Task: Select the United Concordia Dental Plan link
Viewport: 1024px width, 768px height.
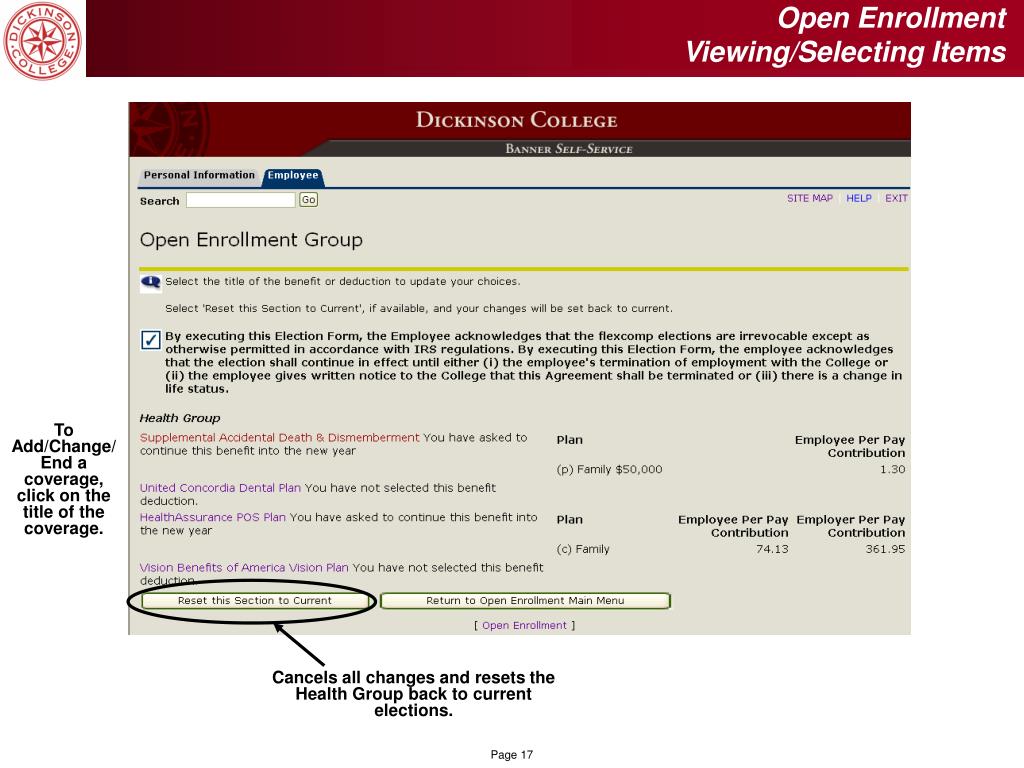Action: (x=220, y=488)
